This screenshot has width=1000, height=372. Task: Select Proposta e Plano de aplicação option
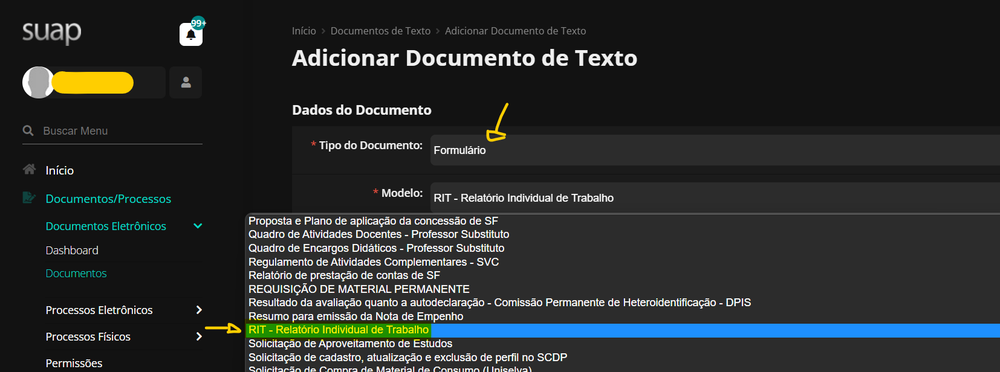(622, 221)
